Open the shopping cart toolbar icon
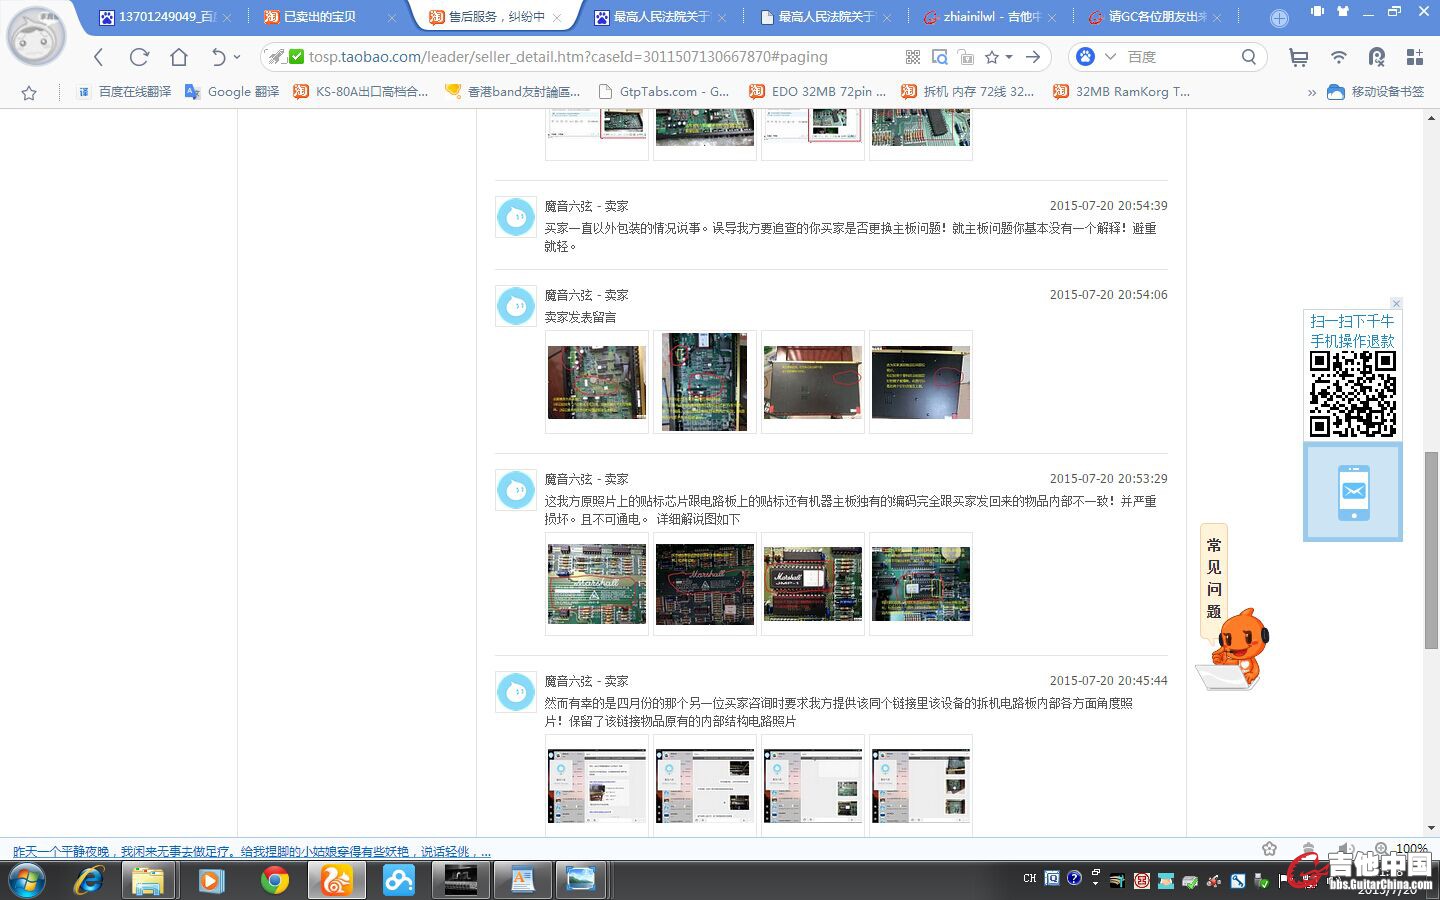The width and height of the screenshot is (1440, 900). click(1298, 57)
